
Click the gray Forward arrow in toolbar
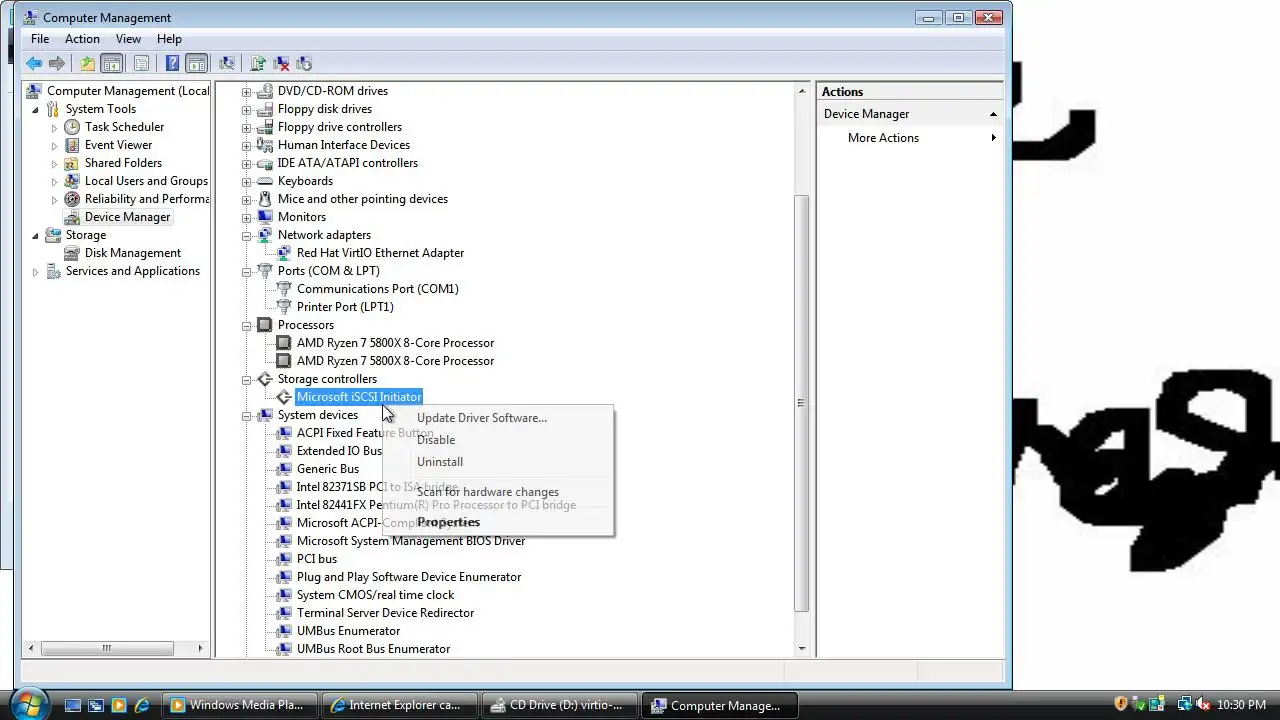(x=57, y=64)
